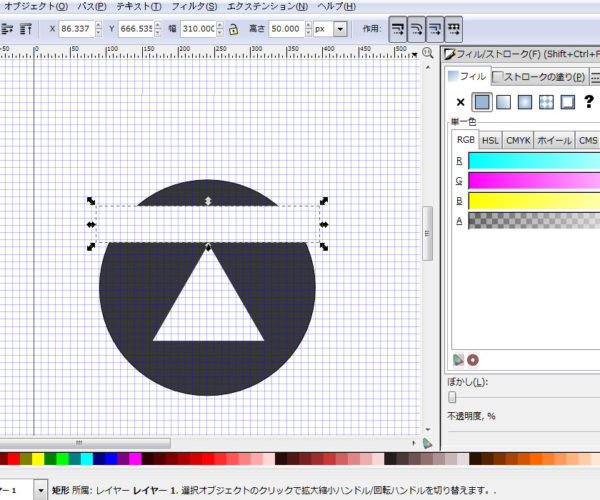Click the color managed icon below sliders
600x500 pixels.
click(x=458, y=360)
